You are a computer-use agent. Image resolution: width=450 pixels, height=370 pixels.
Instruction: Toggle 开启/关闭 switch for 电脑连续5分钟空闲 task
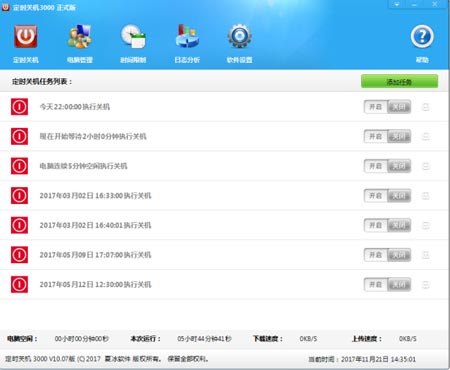click(x=387, y=166)
